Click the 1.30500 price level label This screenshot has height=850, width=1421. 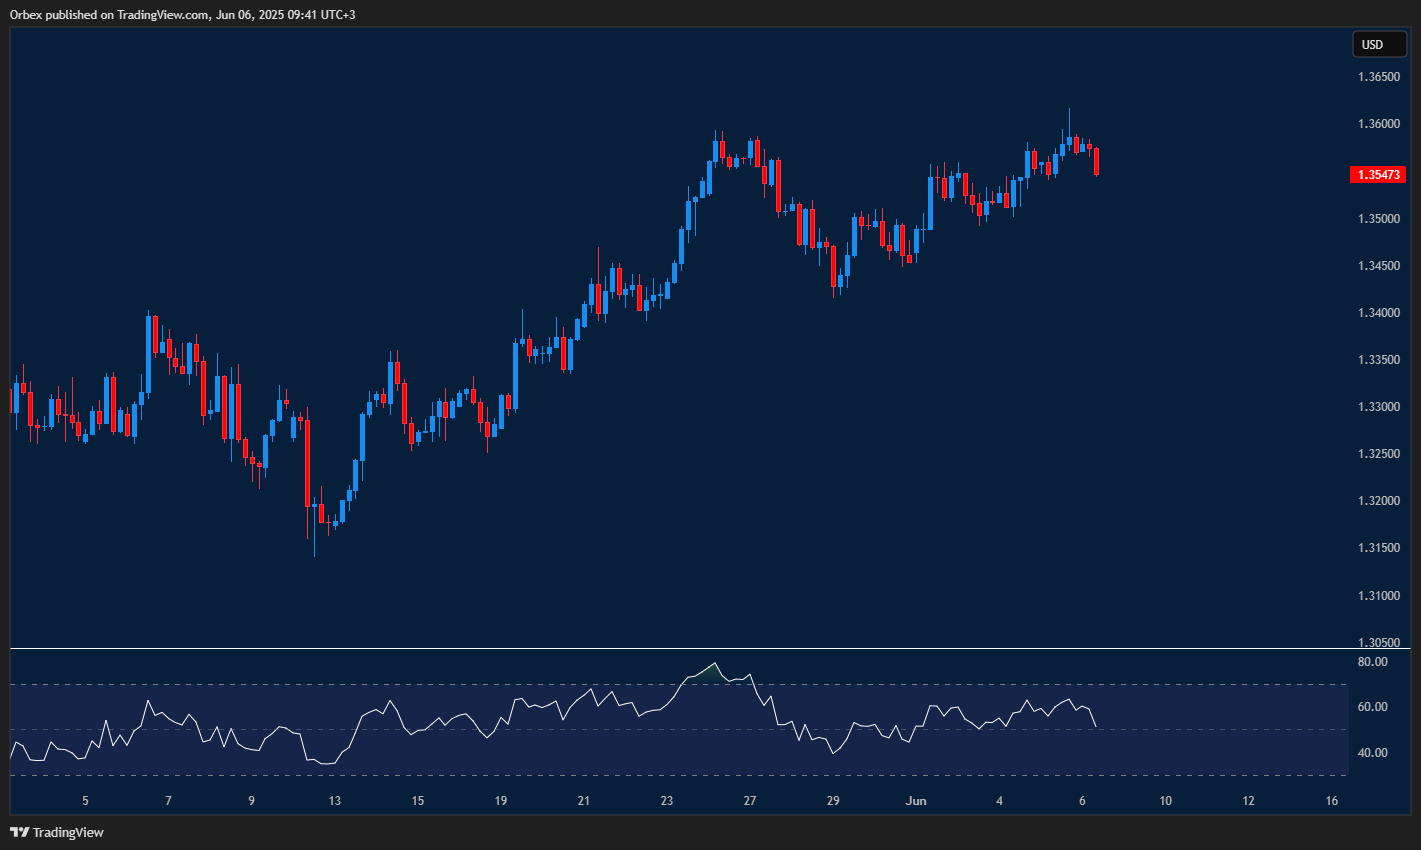[x=1379, y=640]
